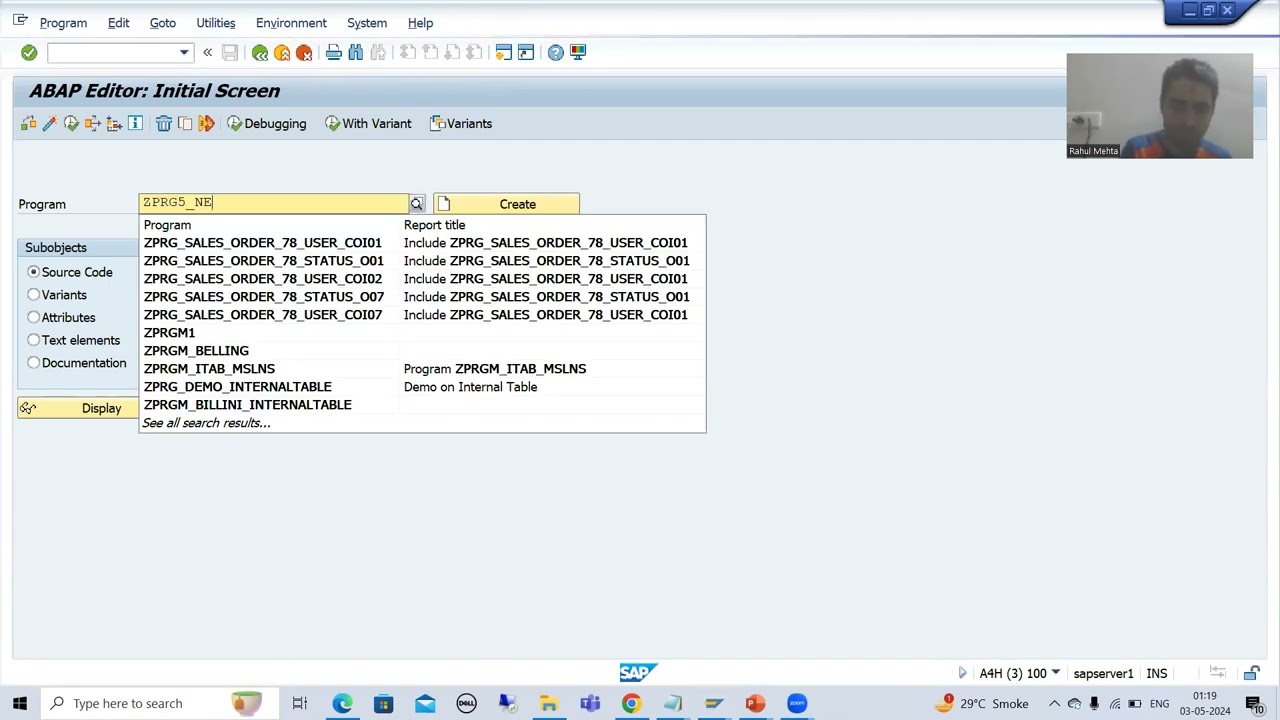1280x720 pixels.
Task: Open PowerPoint from the Windows taskbar
Action: (x=755, y=703)
